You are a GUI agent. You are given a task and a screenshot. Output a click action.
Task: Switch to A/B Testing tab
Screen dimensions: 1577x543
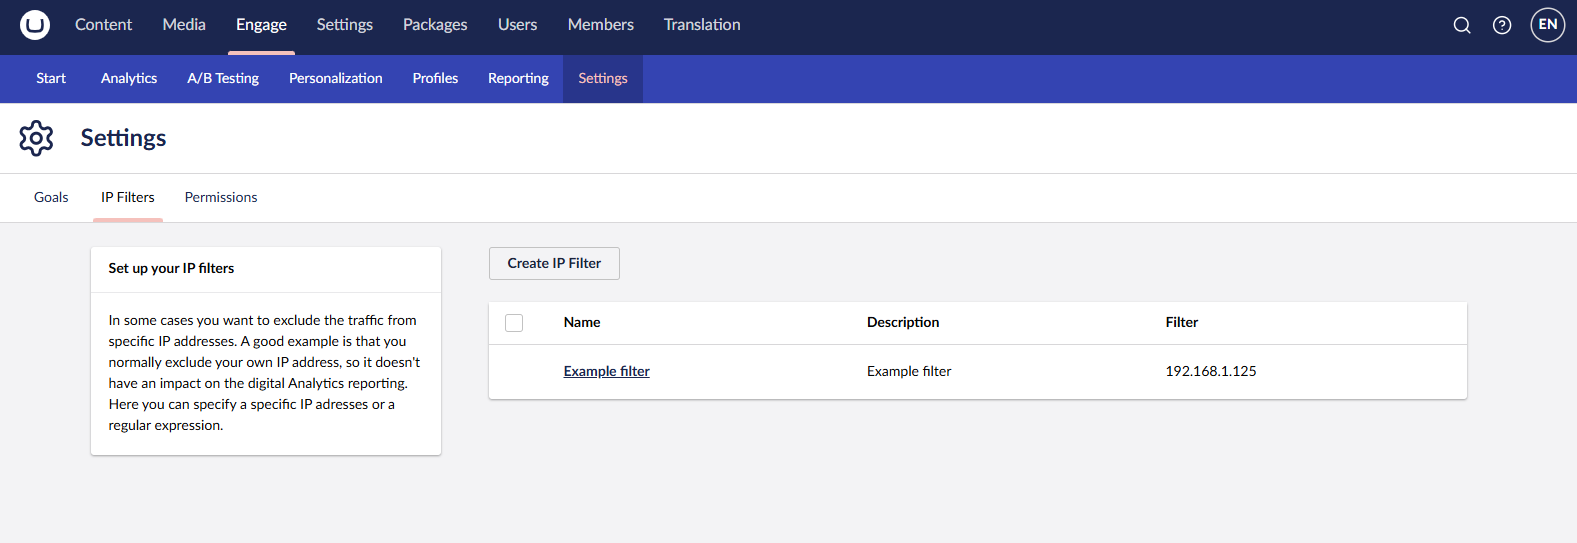(x=223, y=78)
